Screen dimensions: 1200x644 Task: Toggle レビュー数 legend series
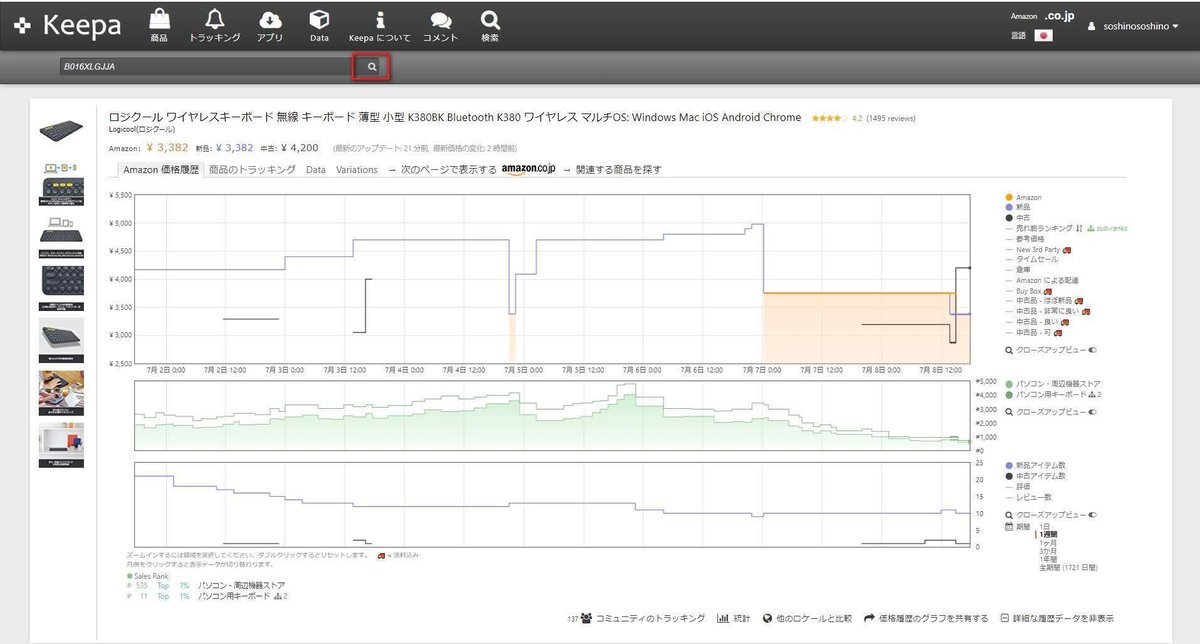point(1028,497)
